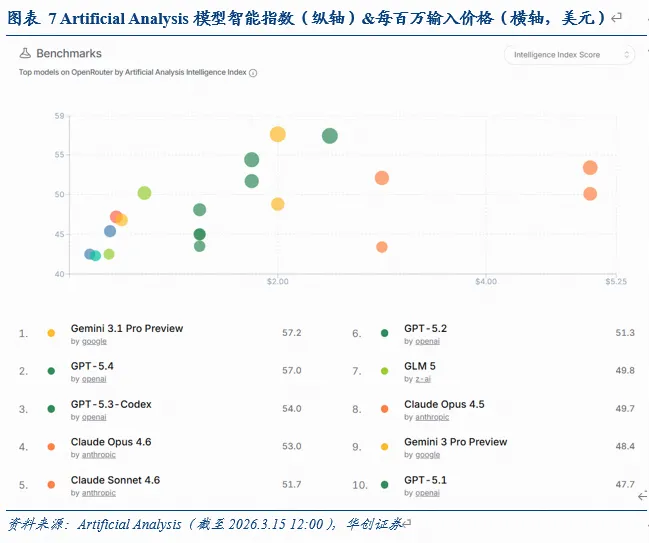Screen dimensions: 649x543
Task: Click the light green dot beside GLM 5
Action: [385, 371]
